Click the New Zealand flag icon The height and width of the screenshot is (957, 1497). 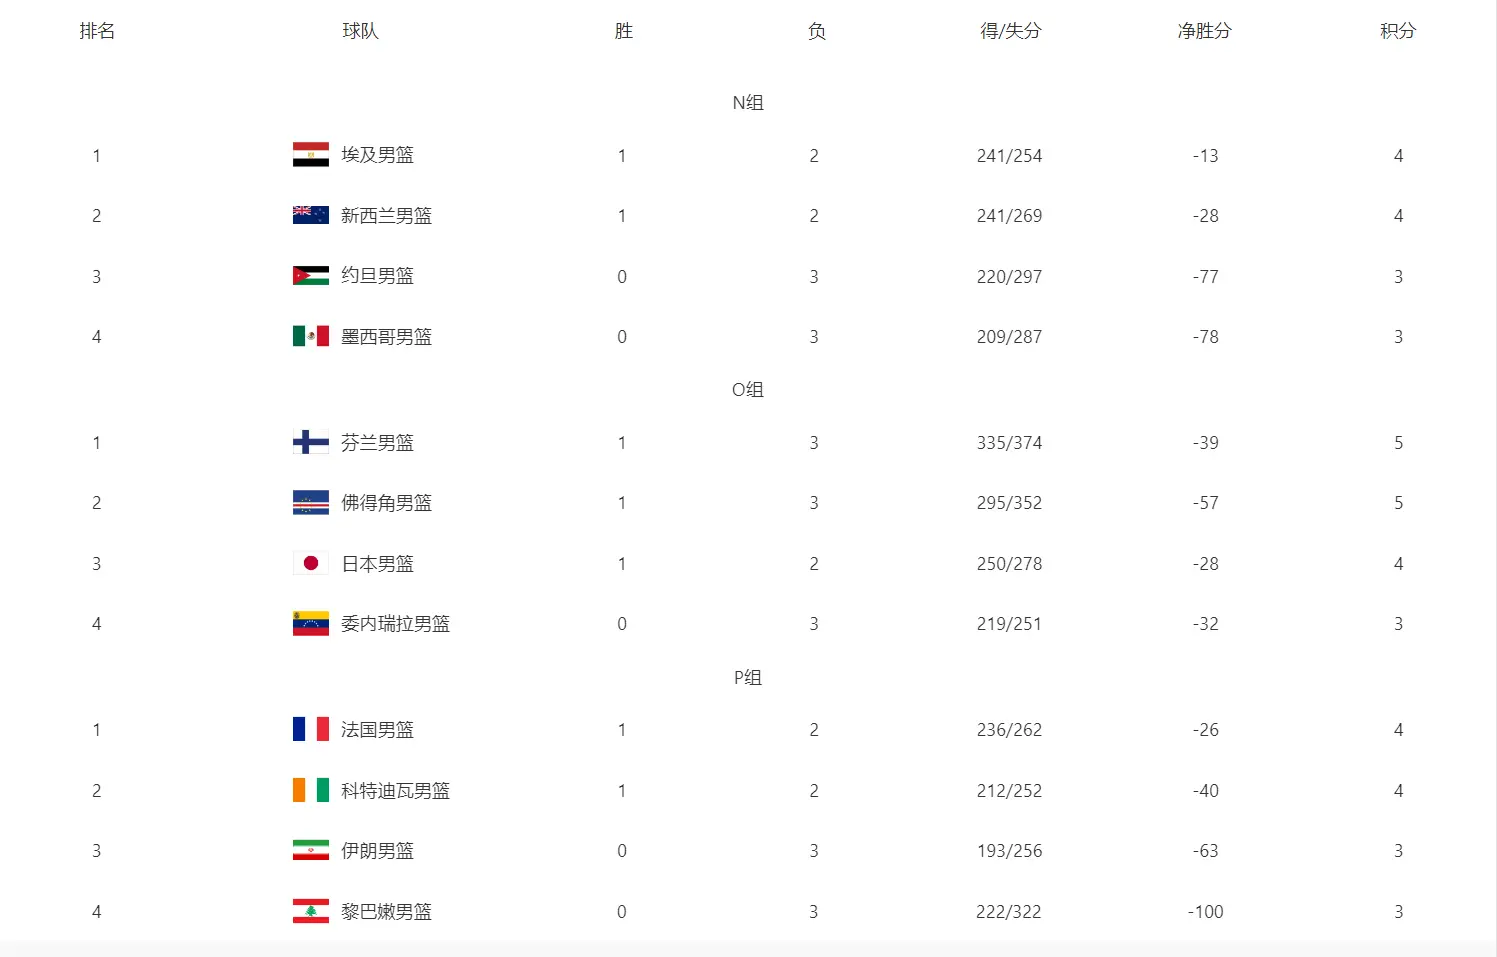coord(310,215)
